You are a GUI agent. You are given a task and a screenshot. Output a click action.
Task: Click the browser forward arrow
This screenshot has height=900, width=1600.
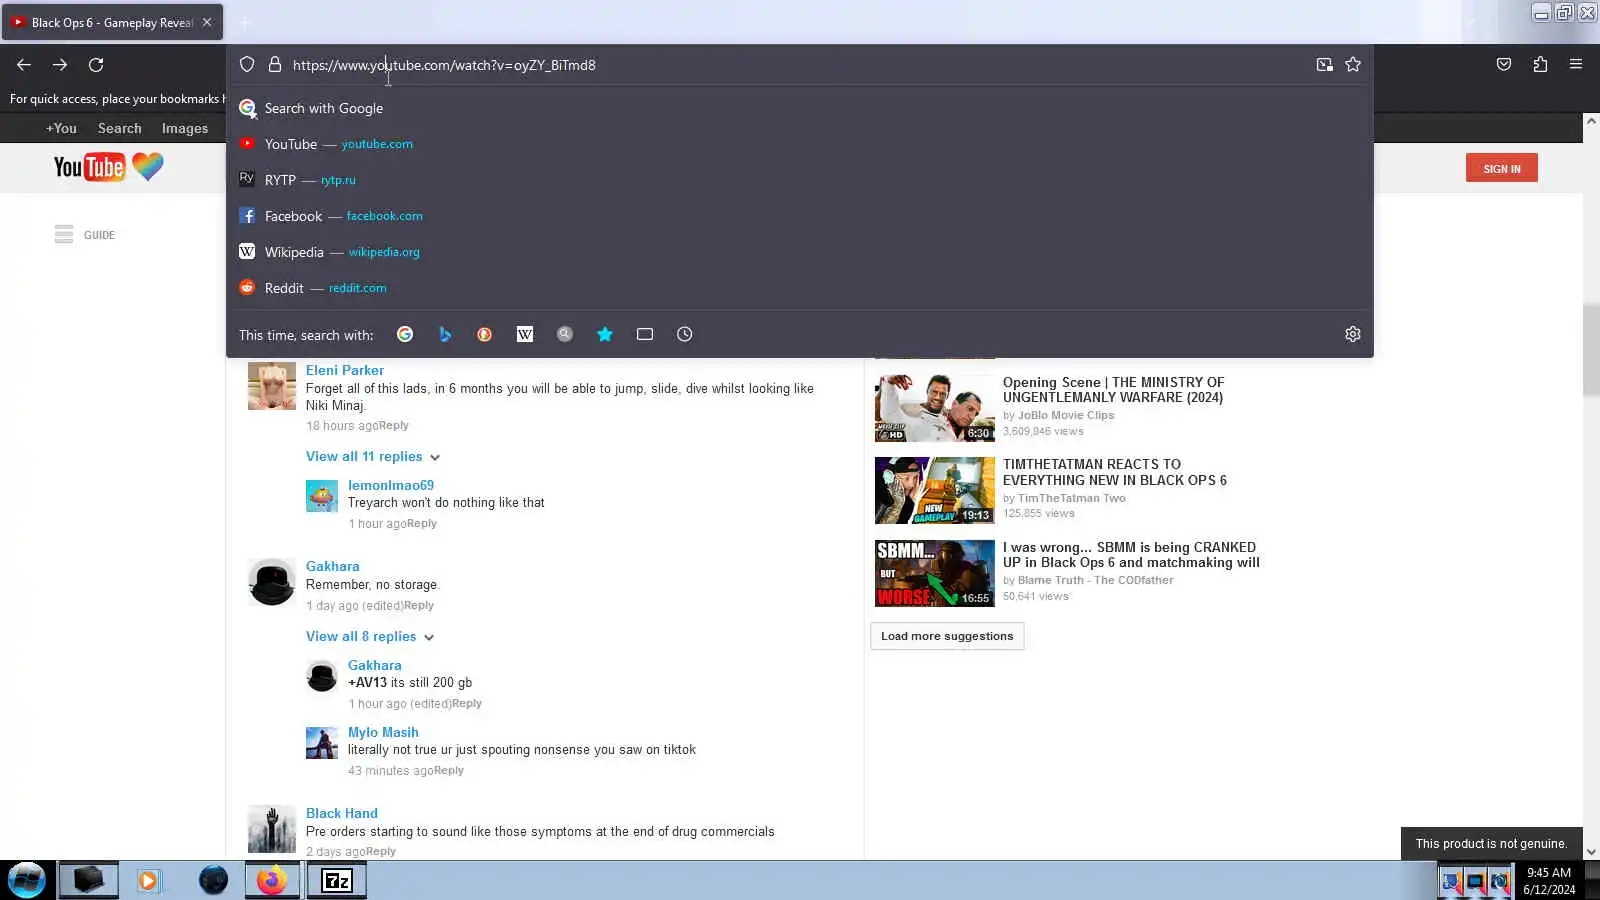point(60,65)
